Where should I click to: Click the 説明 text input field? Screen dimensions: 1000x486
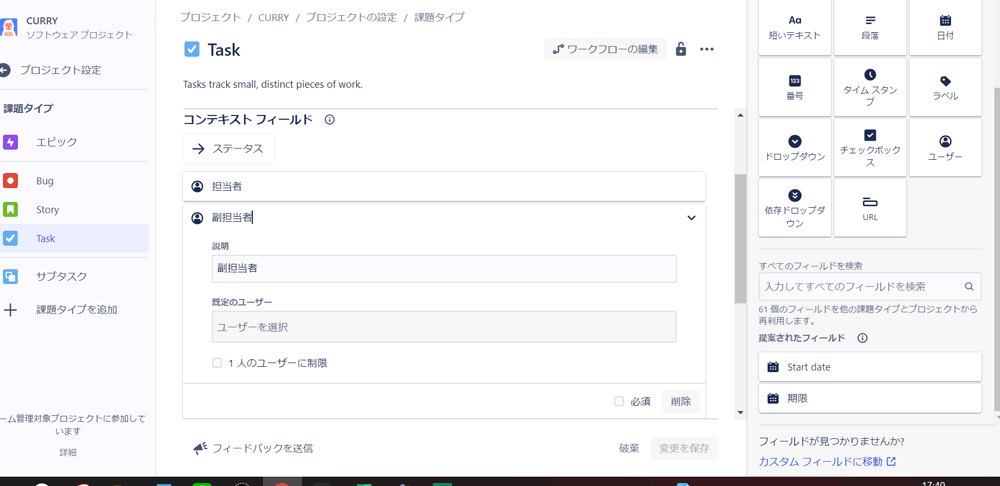coord(444,268)
